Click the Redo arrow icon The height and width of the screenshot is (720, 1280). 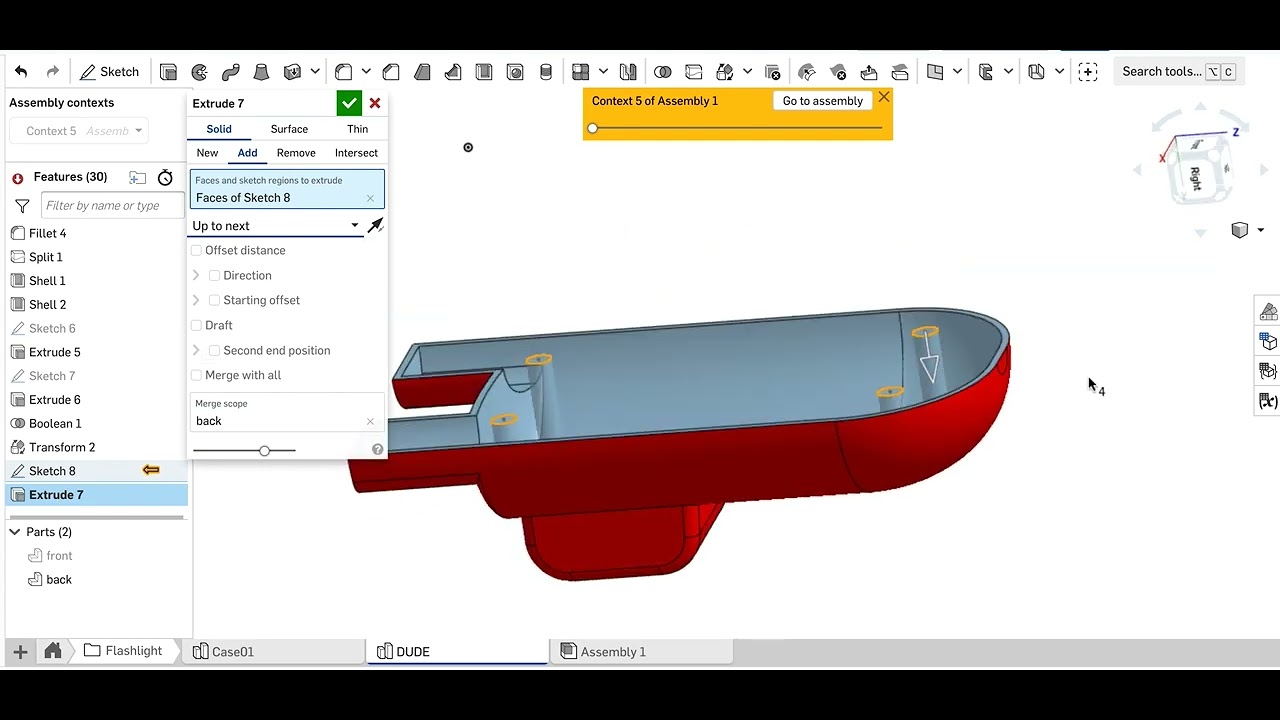(53, 72)
